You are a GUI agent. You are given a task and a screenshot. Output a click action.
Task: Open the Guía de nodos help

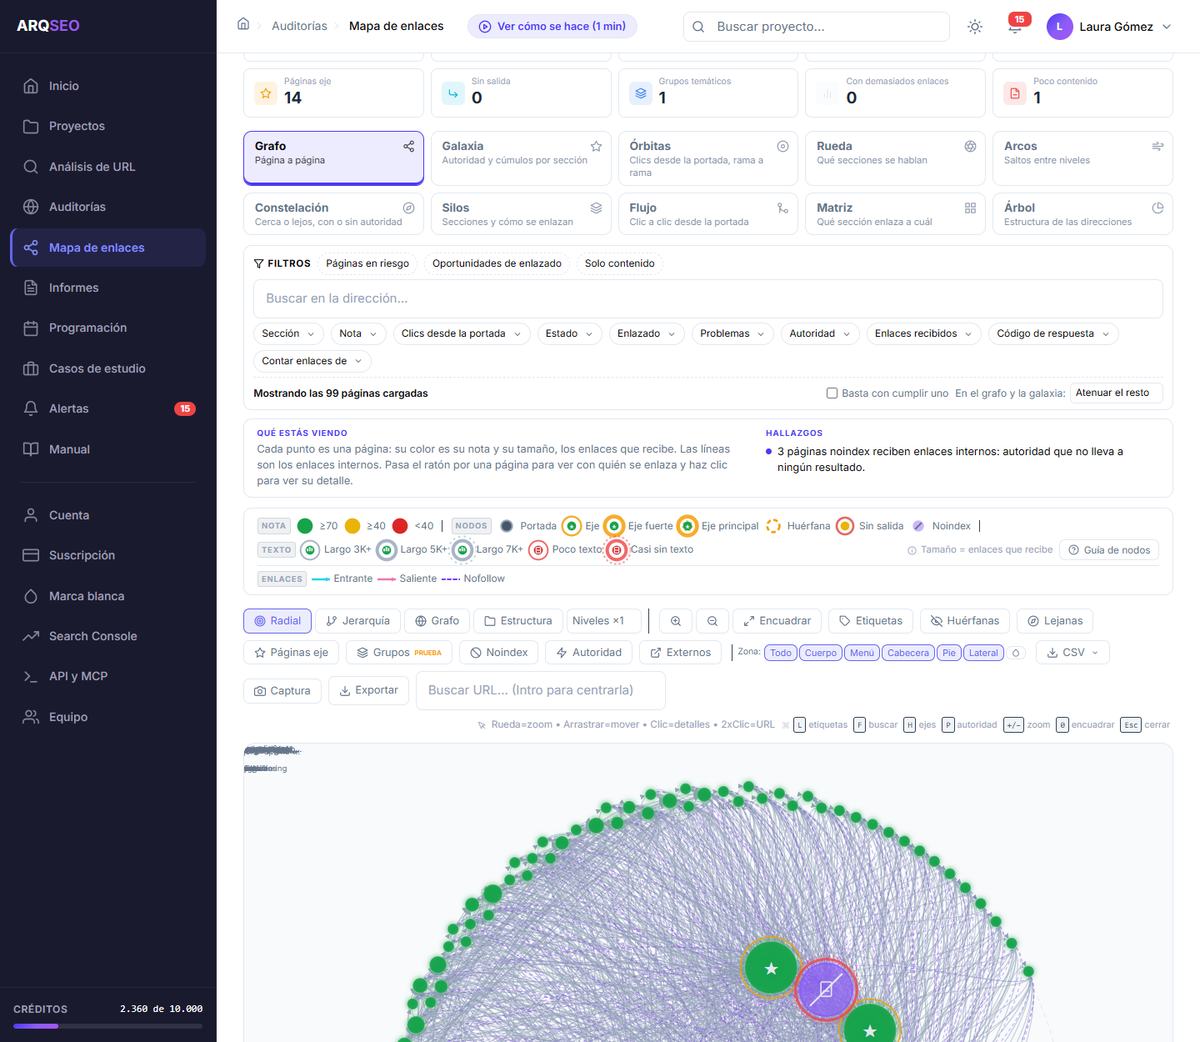(1109, 550)
